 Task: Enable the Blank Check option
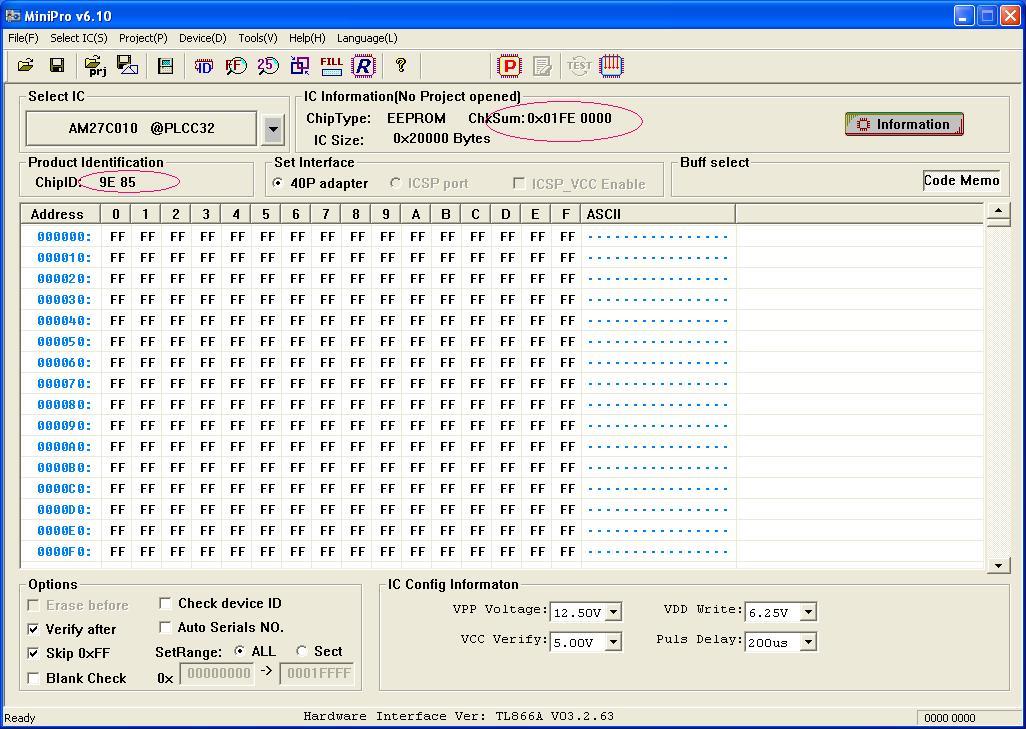33,679
